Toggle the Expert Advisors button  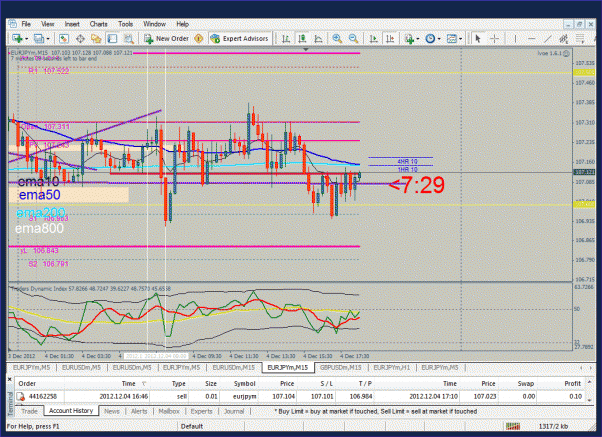240,38
